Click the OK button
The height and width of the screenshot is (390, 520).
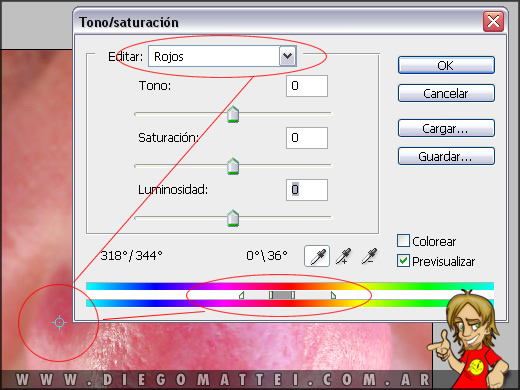point(446,65)
